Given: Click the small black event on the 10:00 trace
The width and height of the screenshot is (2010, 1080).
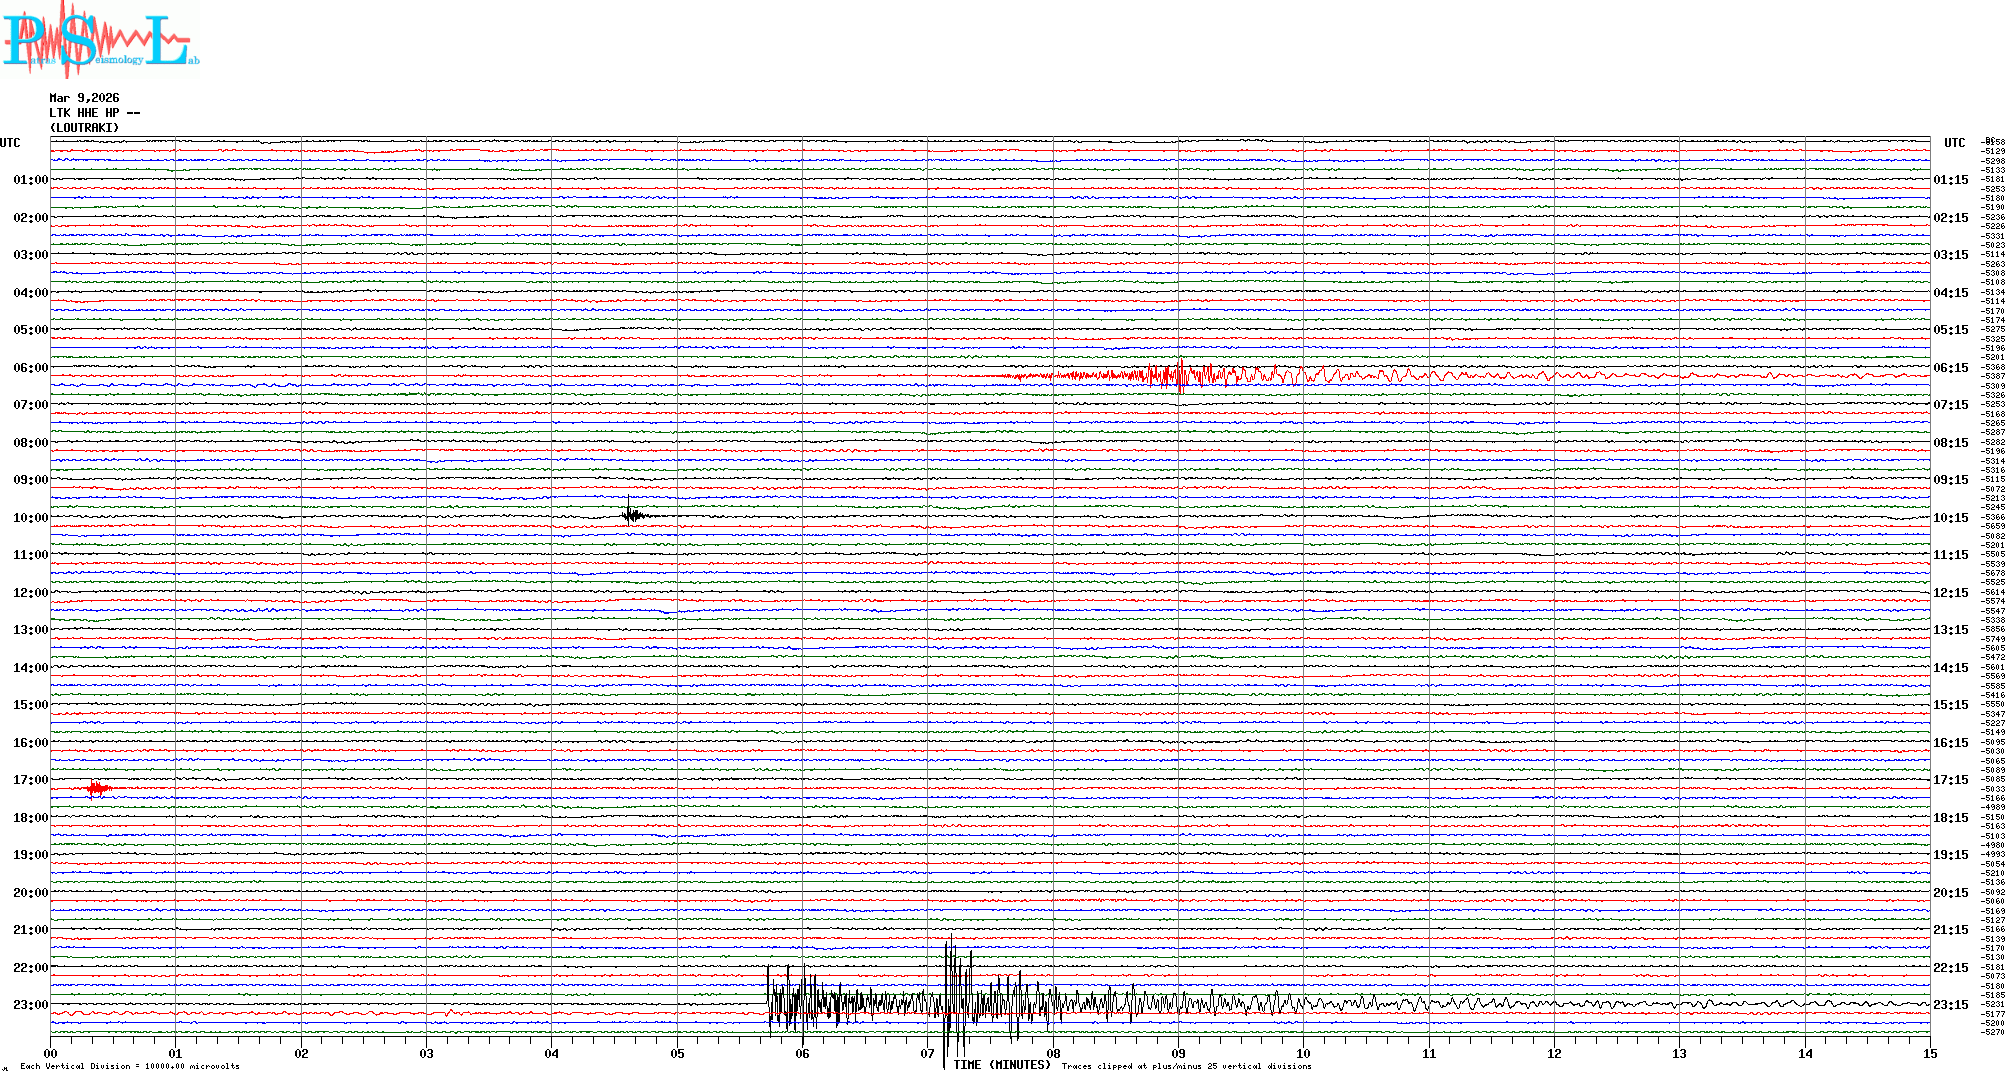Looking at the screenshot, I should tap(632, 515).
